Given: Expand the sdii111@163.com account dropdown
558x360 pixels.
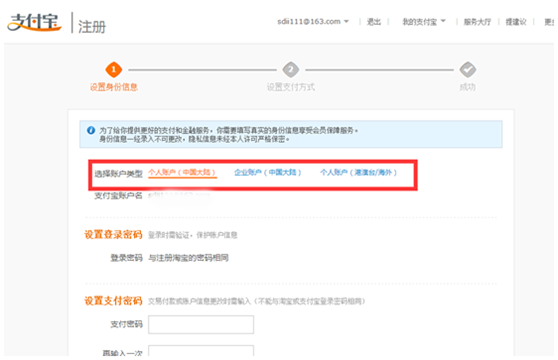Looking at the screenshot, I should (313, 22).
